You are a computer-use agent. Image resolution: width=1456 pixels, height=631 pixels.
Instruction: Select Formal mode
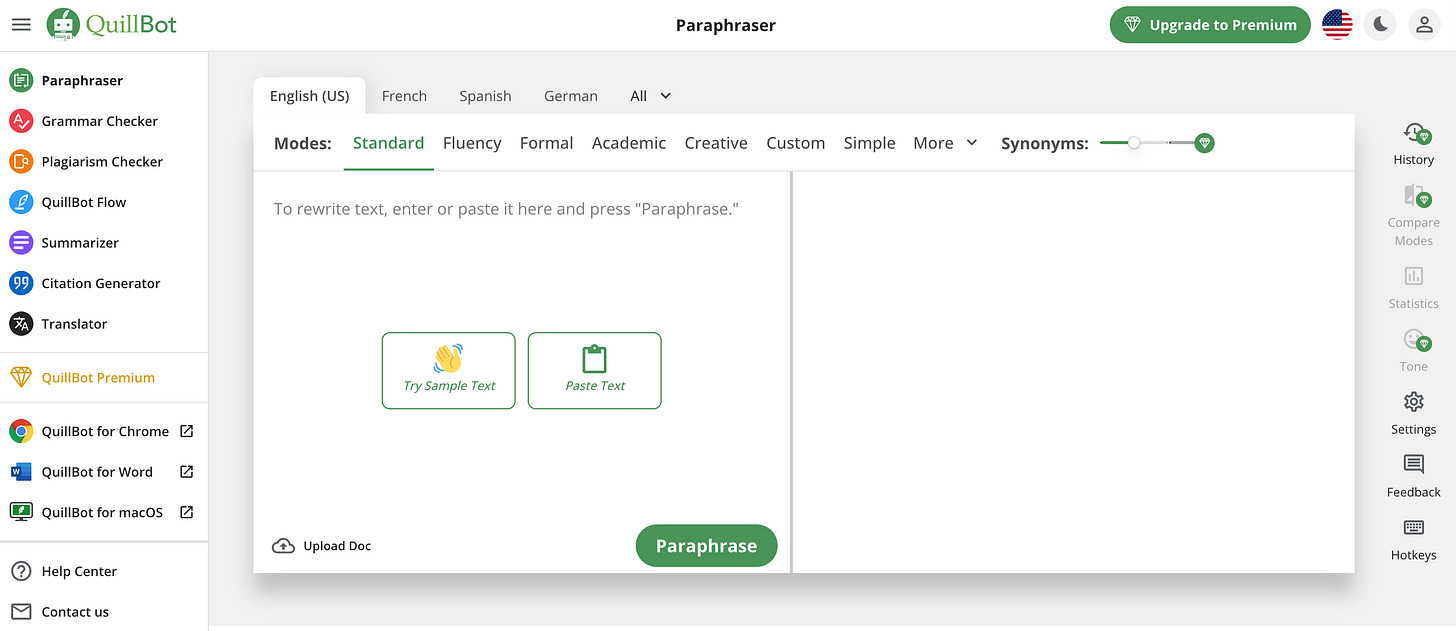(x=546, y=143)
